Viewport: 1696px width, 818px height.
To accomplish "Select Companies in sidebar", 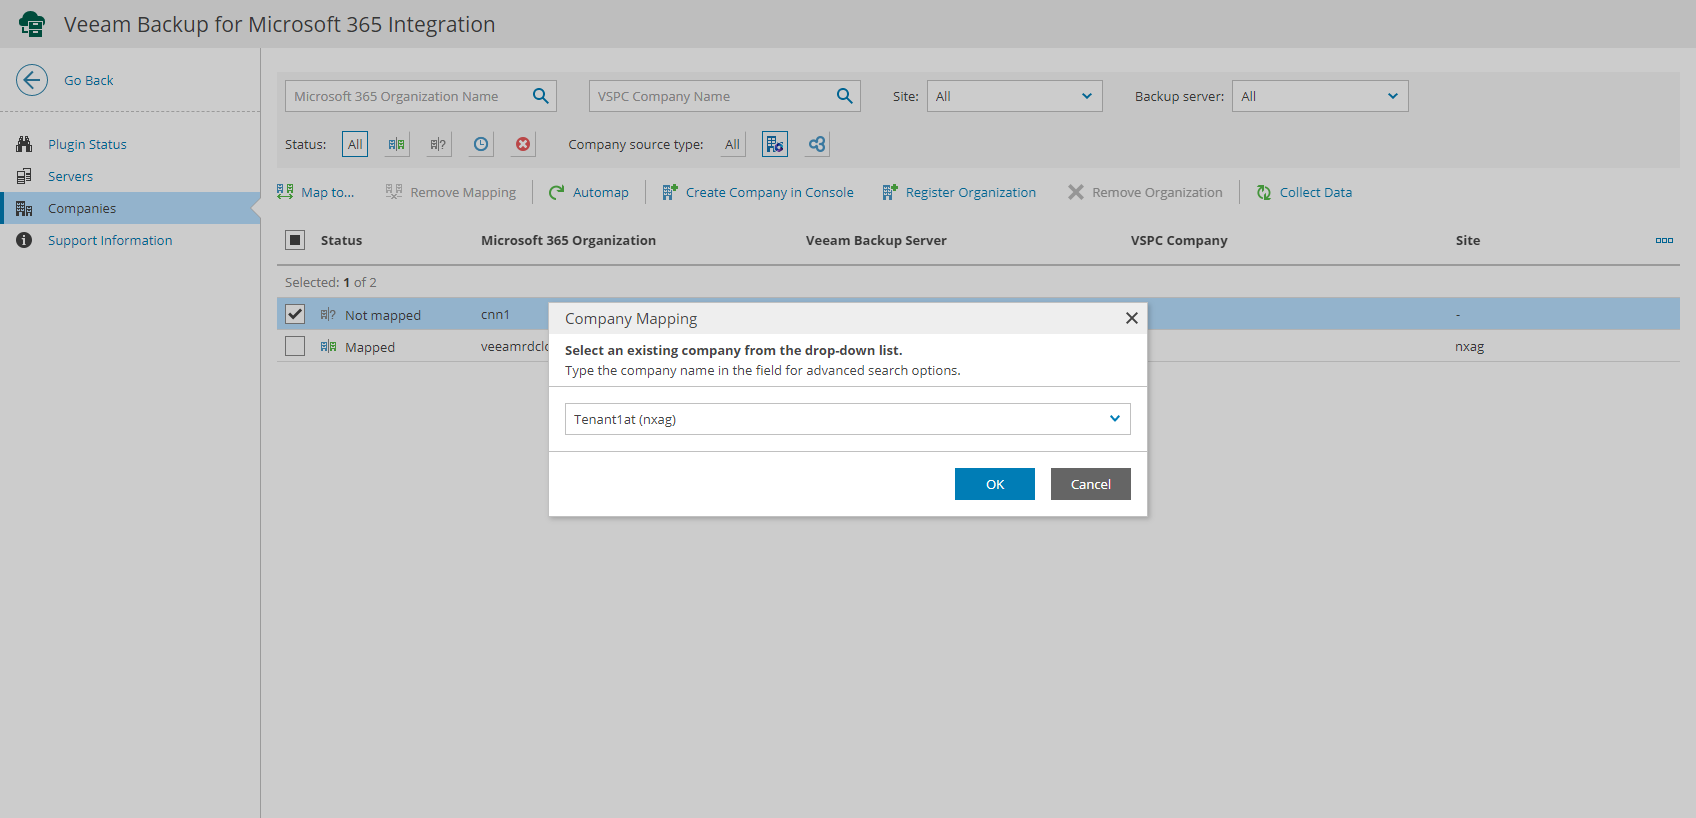I will pyautogui.click(x=82, y=208).
